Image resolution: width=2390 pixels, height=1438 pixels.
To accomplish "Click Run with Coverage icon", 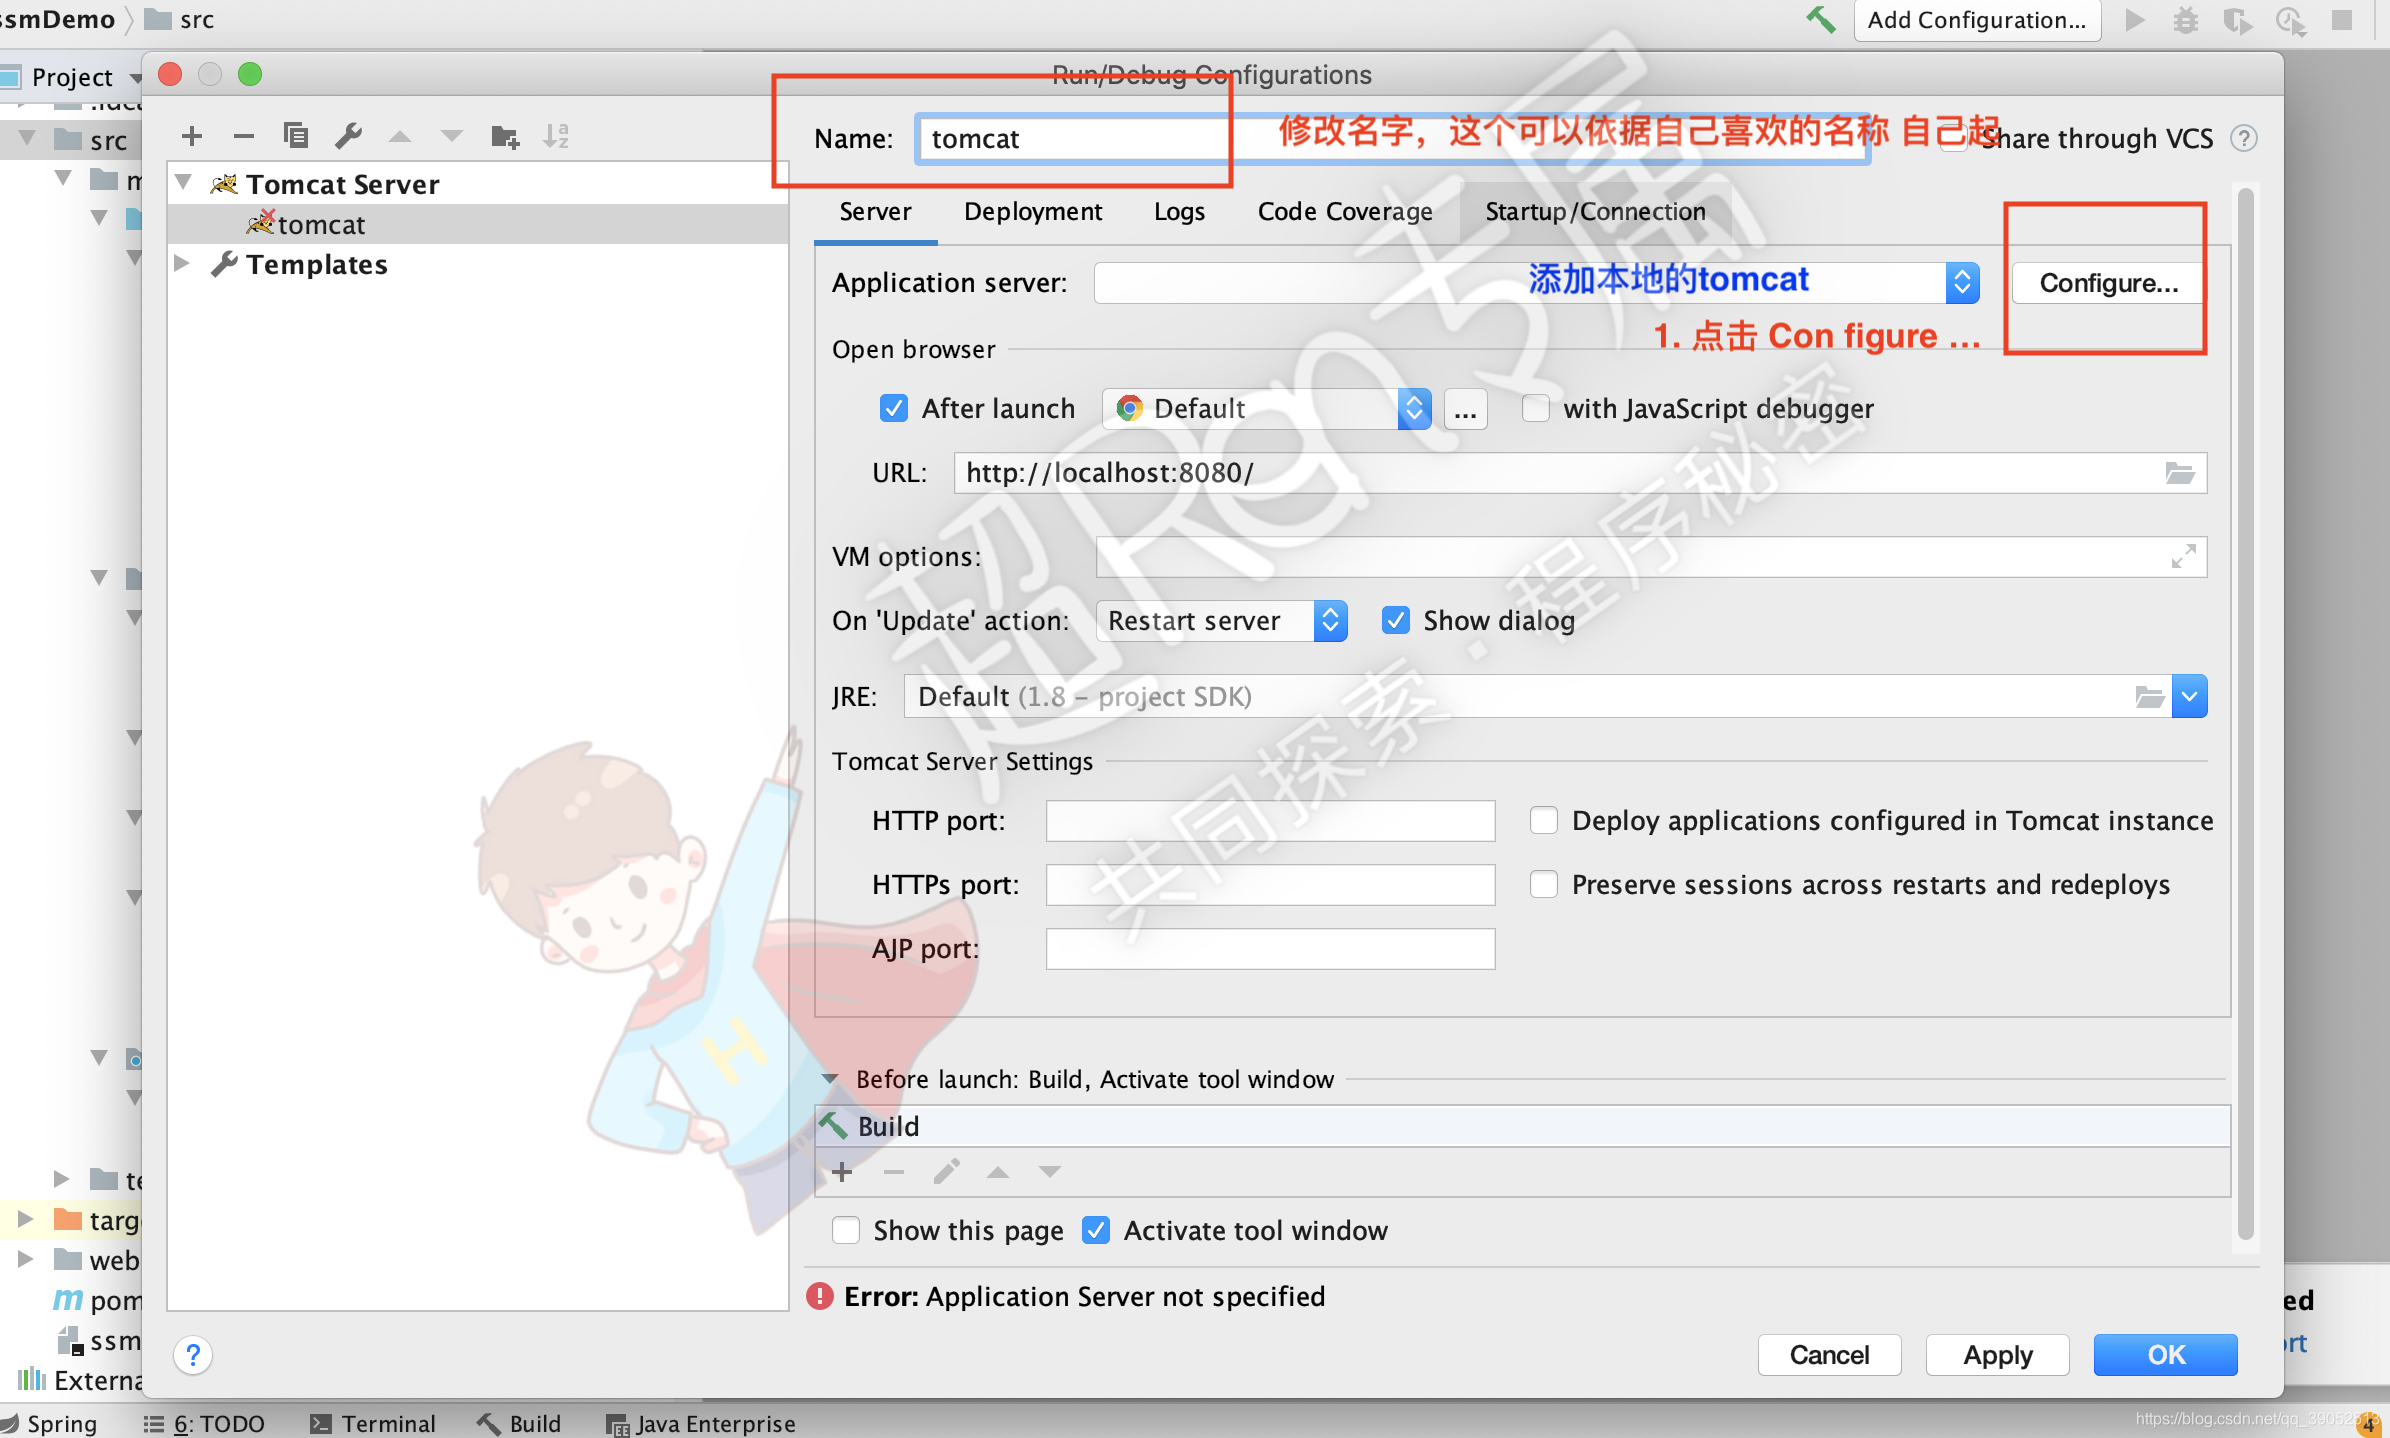I will tap(2238, 20).
